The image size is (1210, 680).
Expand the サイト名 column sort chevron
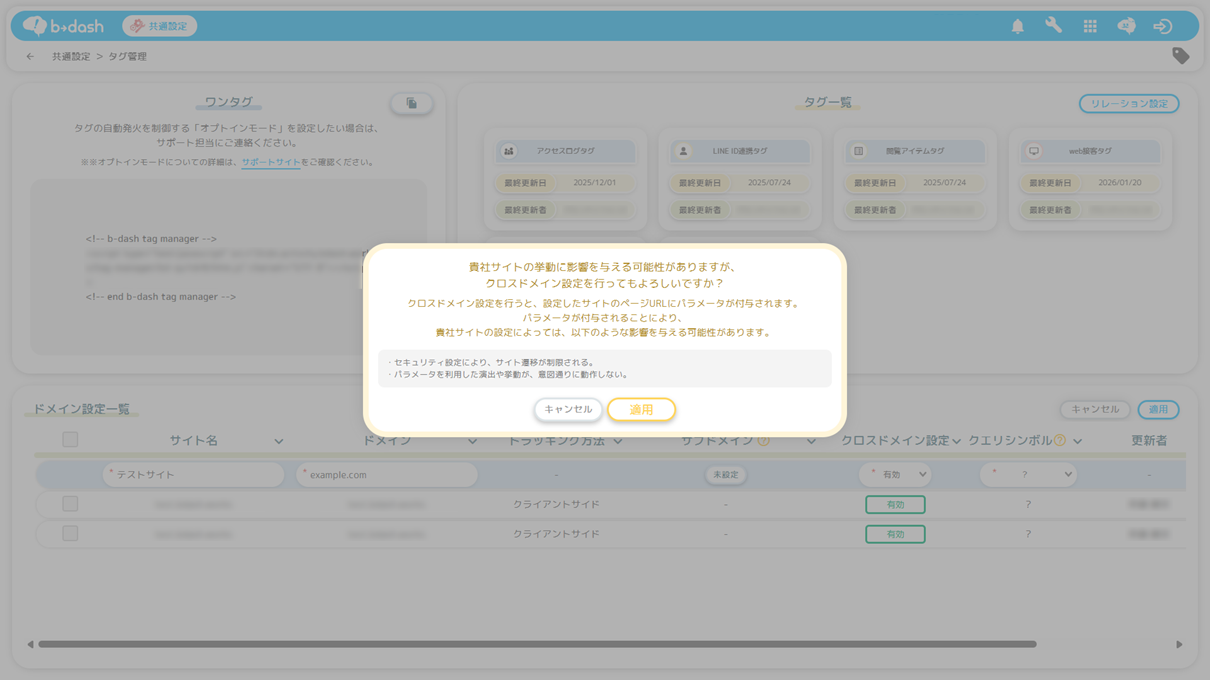[279, 441]
